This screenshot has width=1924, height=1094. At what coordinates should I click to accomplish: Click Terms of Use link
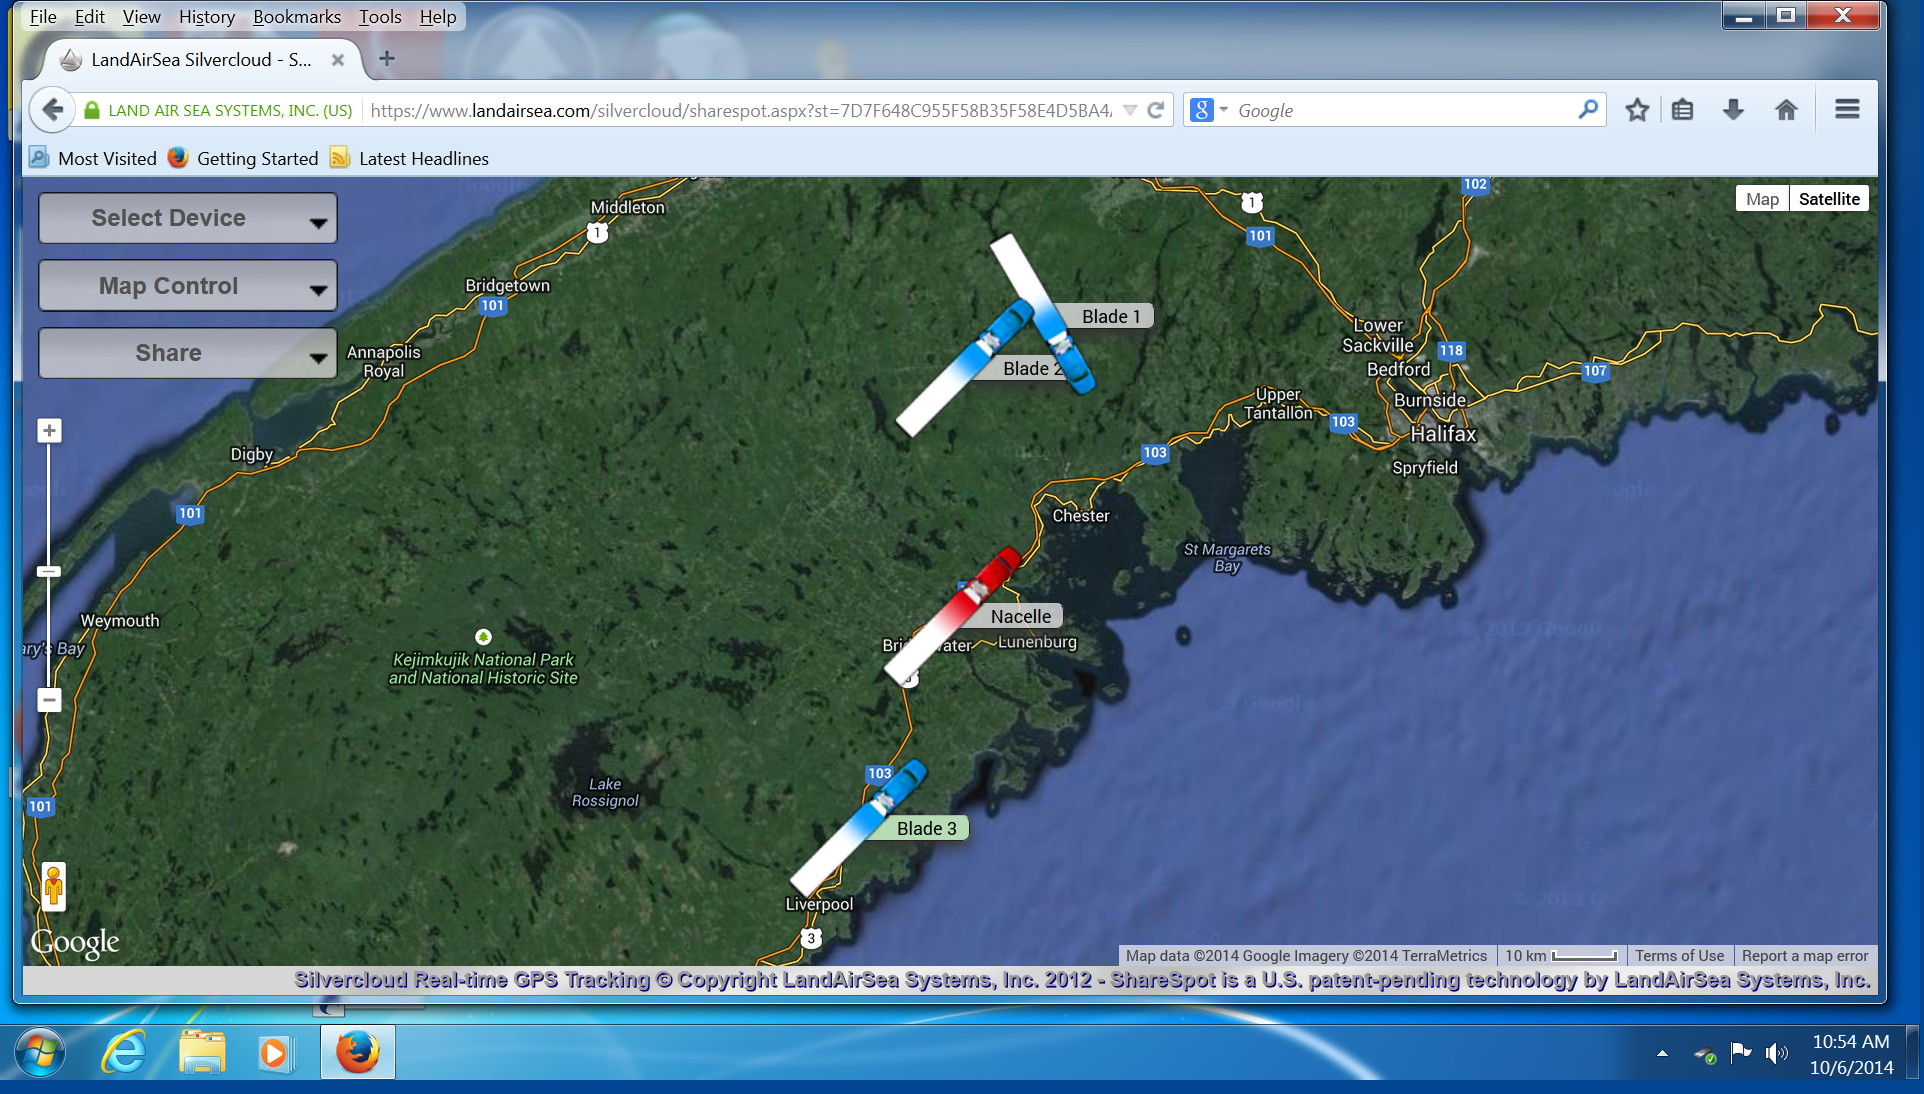1679,955
